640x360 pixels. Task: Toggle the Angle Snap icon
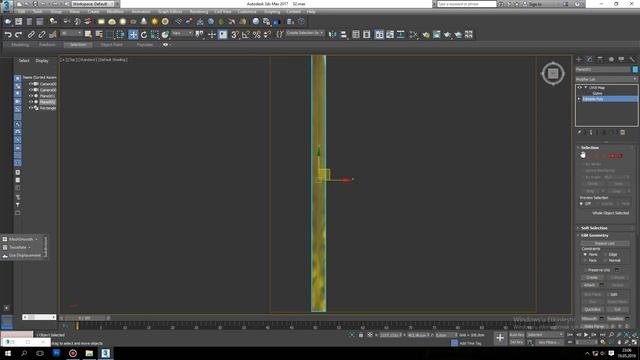245,35
